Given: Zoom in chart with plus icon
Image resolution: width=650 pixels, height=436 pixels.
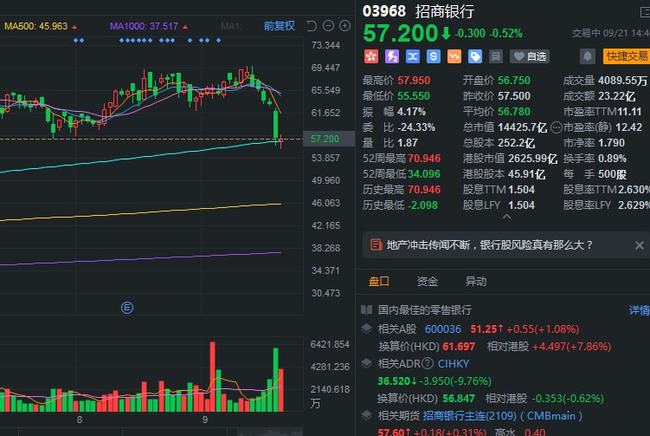Looking at the screenshot, I should (345, 26).
